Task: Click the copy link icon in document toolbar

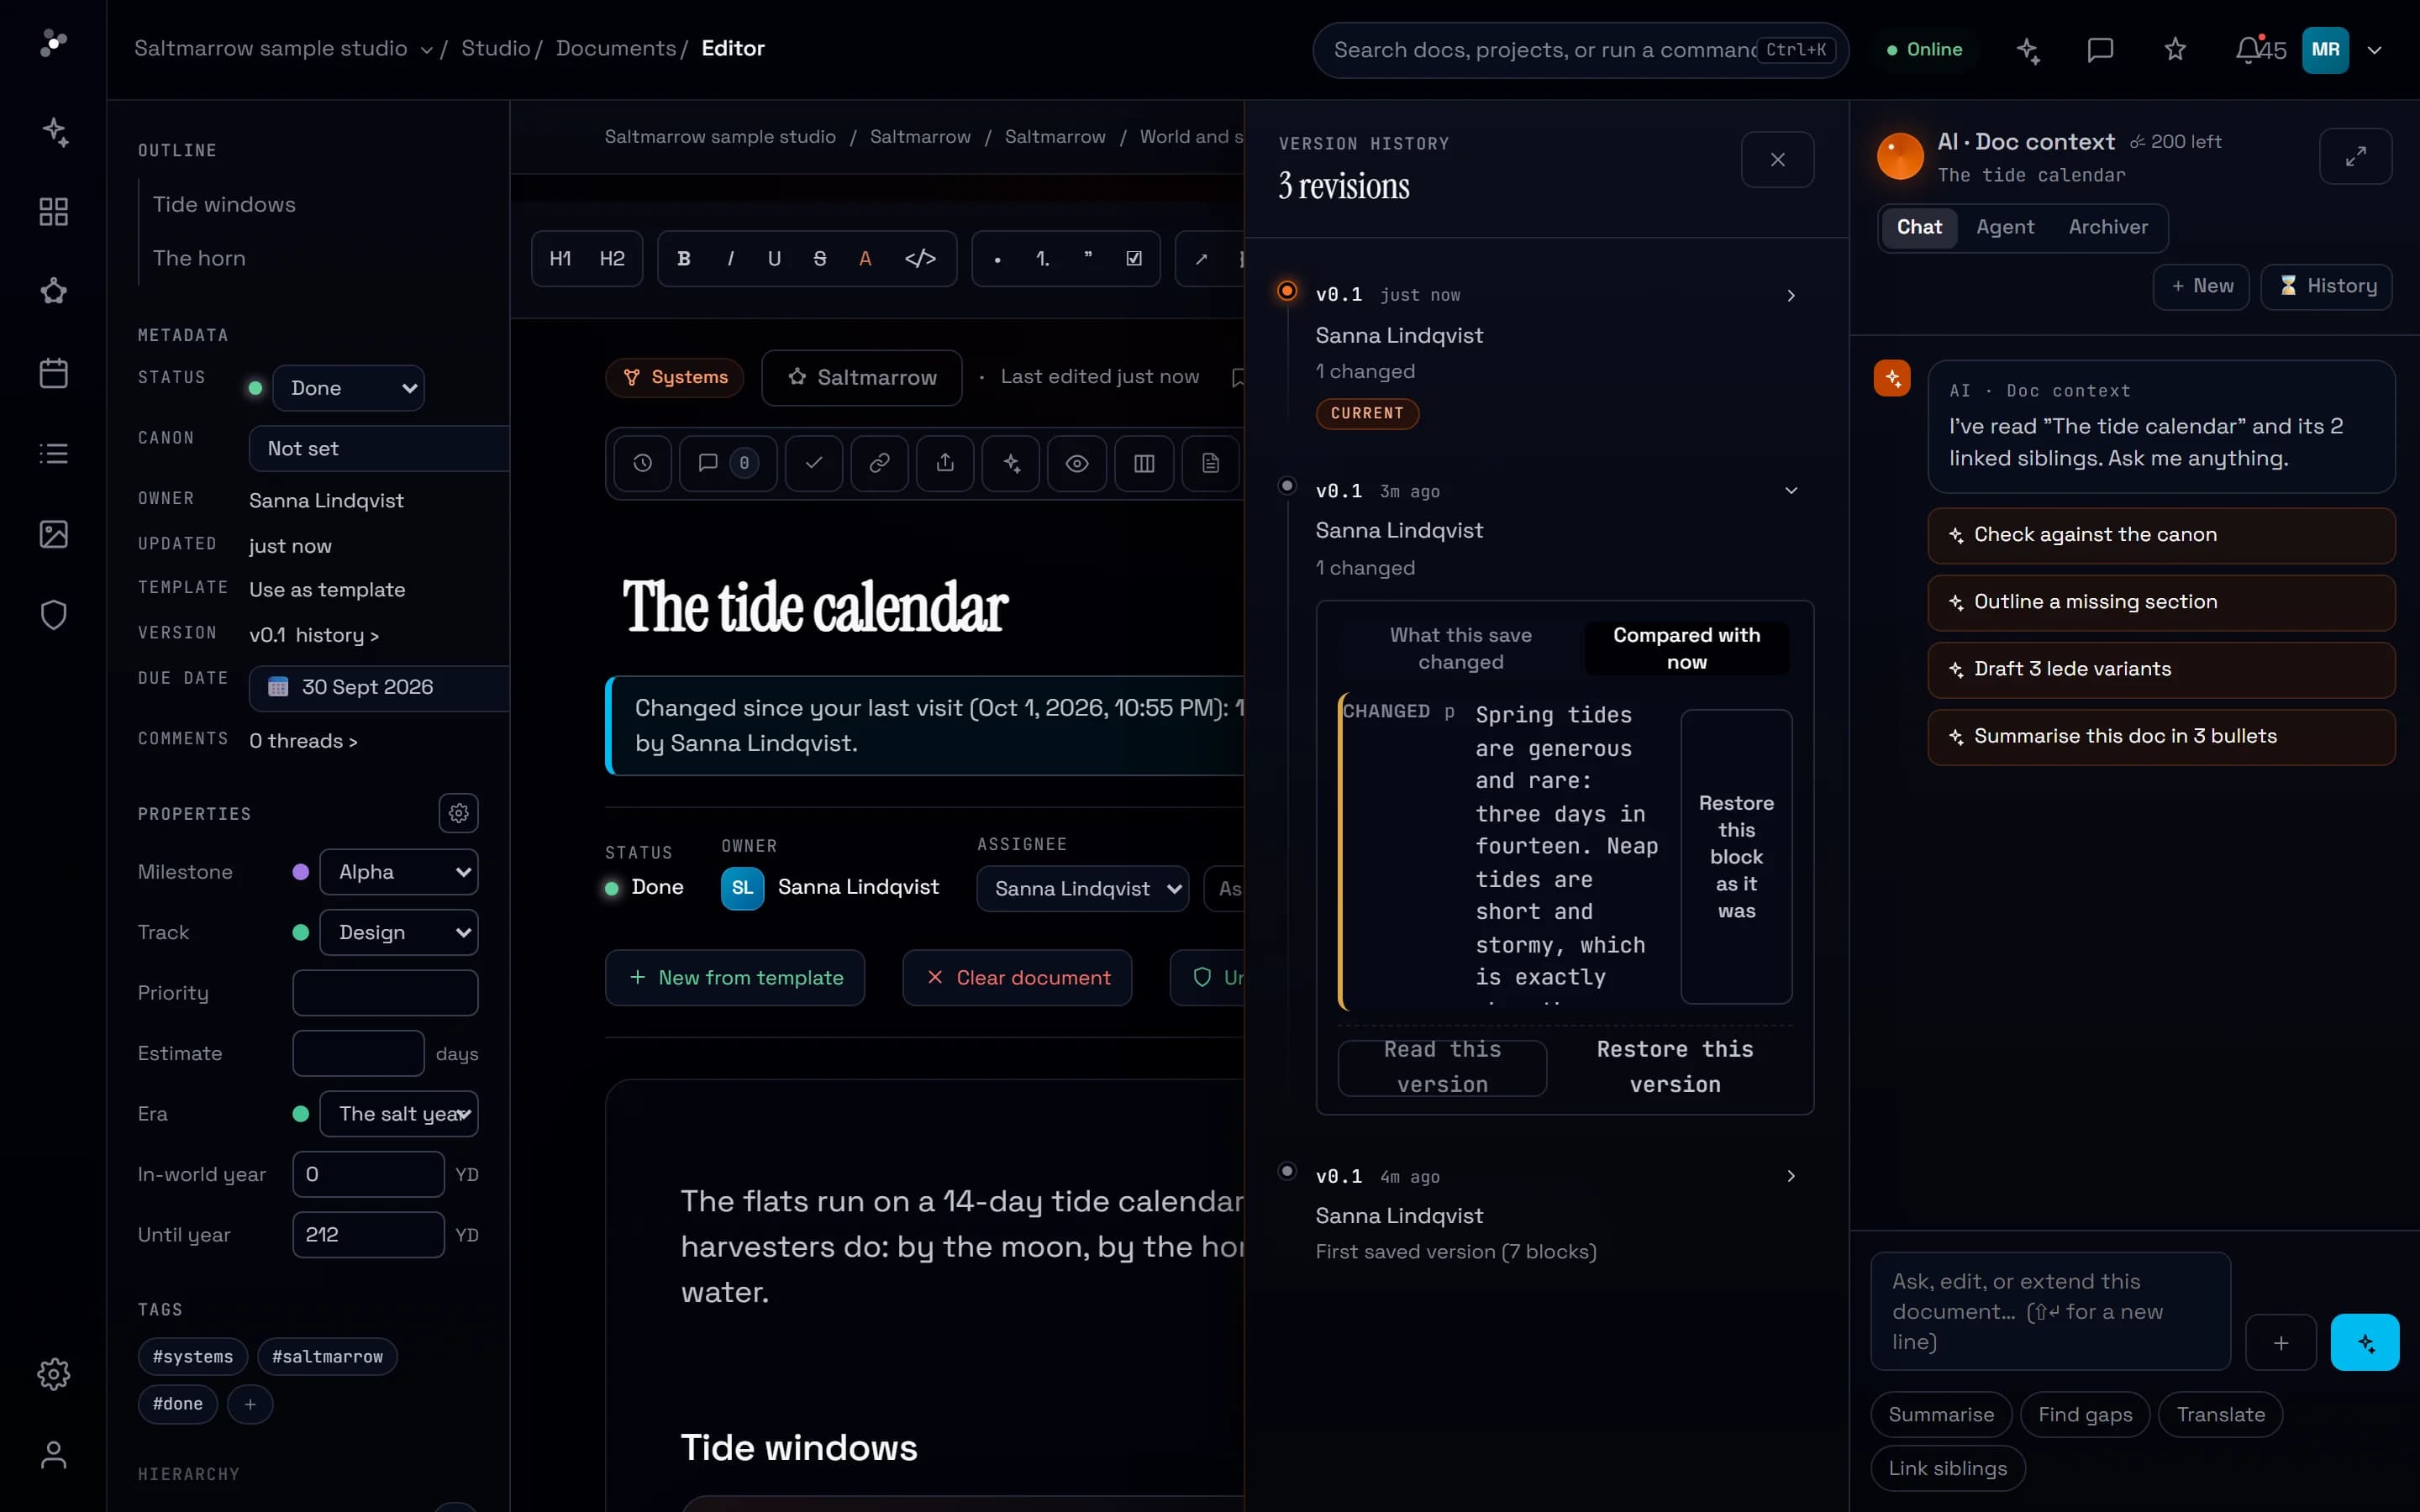Action: tap(879, 463)
